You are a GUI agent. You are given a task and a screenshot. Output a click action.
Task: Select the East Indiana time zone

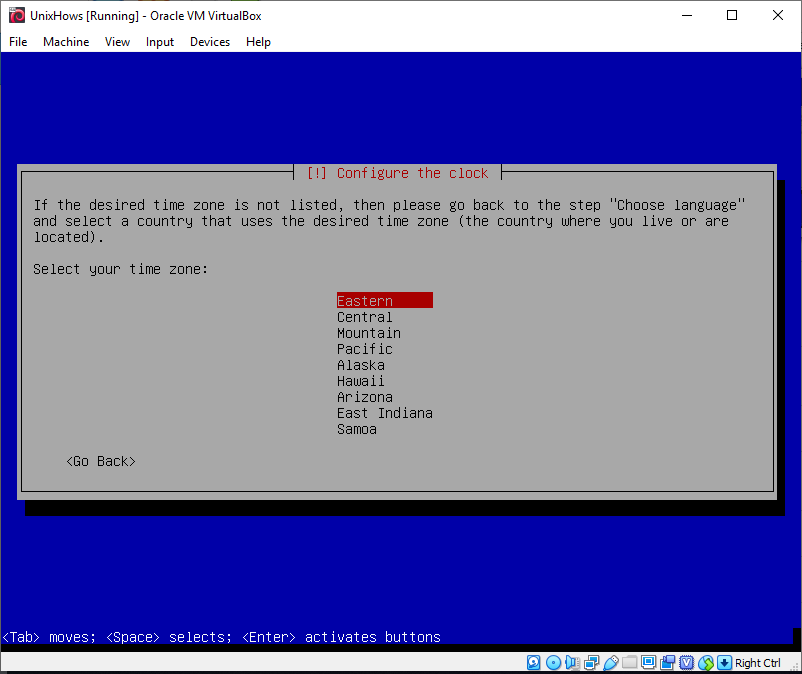pyautogui.click(x=385, y=413)
